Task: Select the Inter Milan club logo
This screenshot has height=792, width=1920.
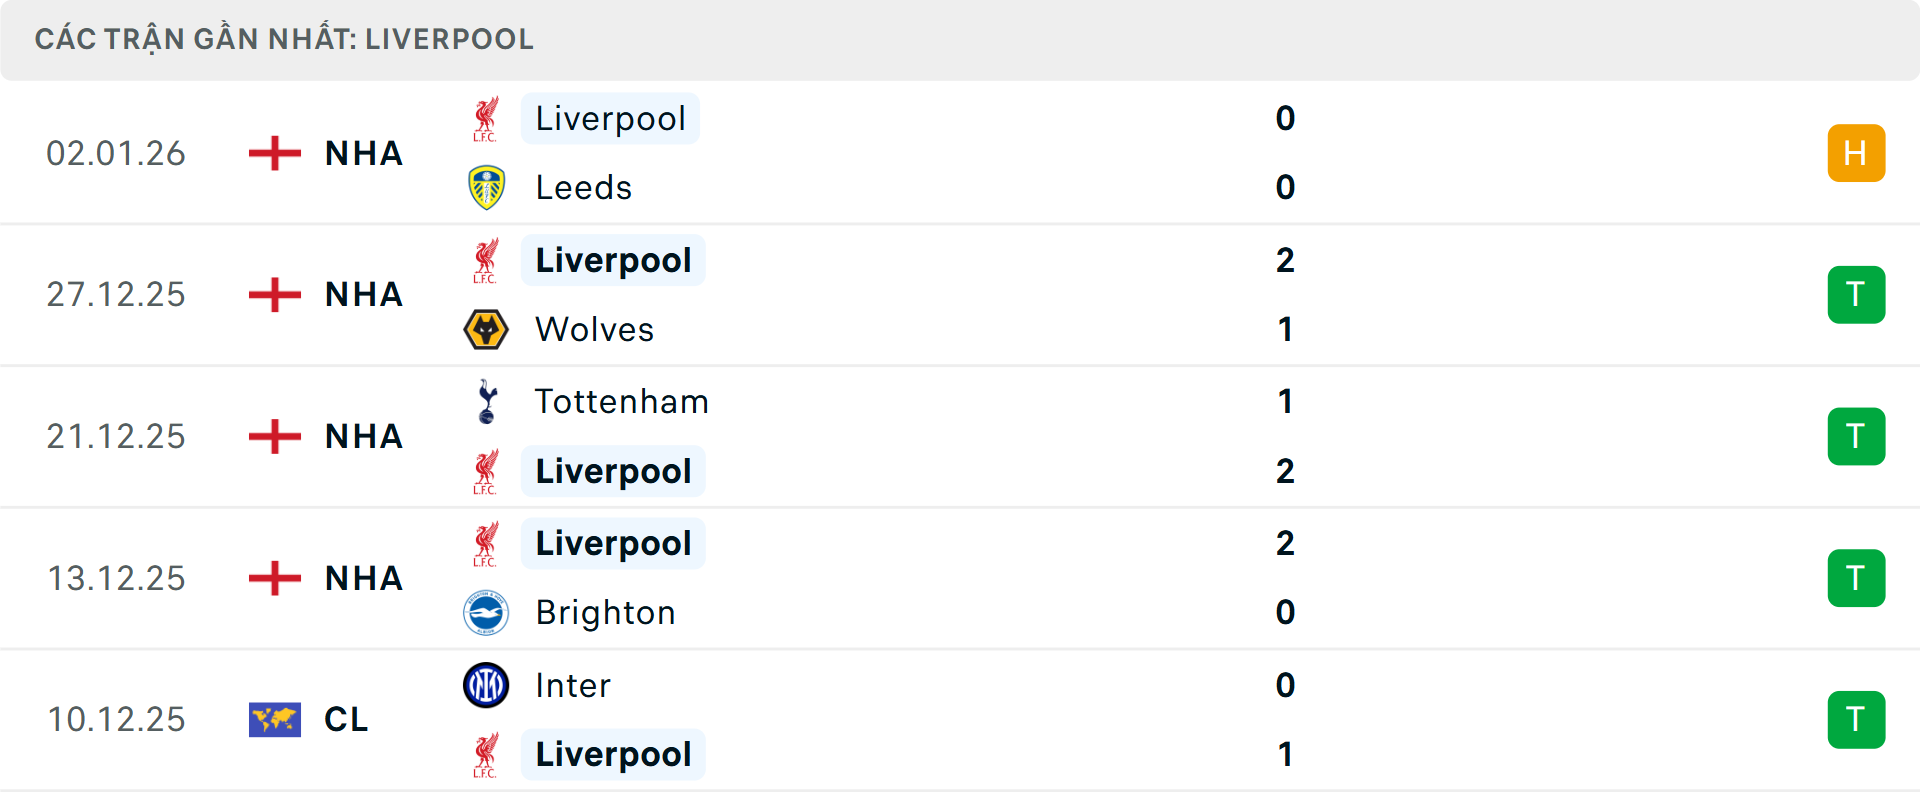Action: 486,685
